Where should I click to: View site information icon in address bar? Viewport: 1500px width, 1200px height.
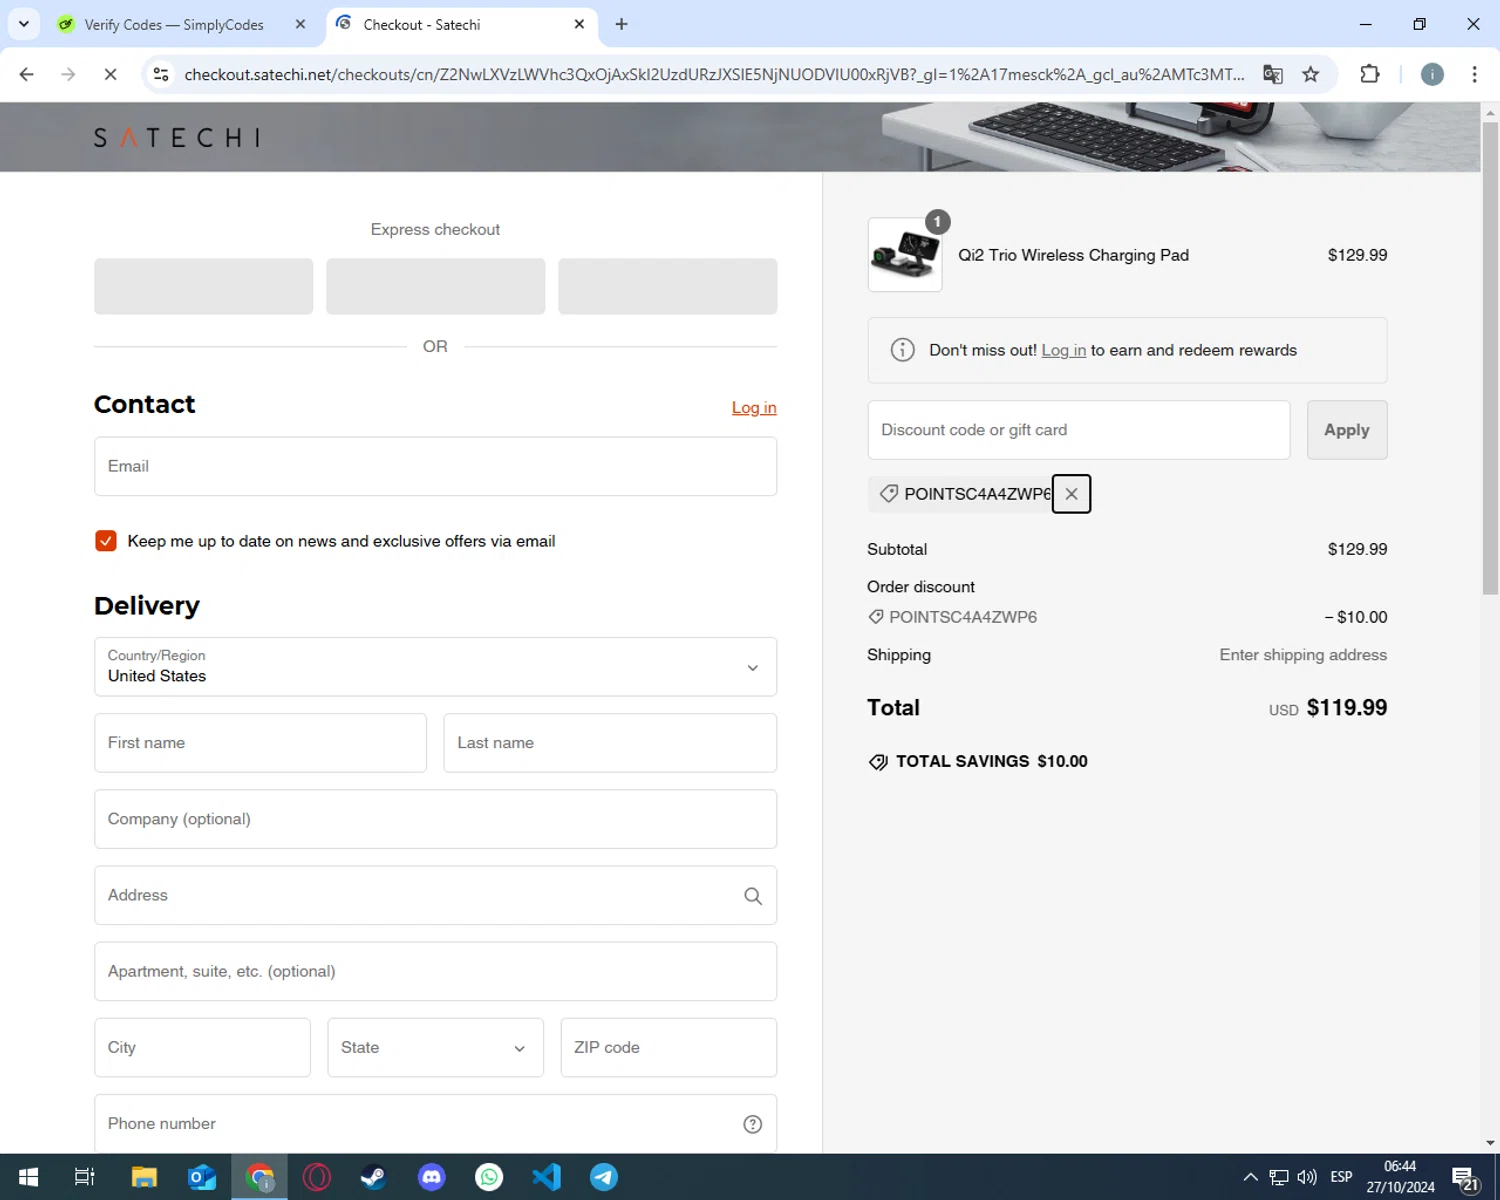click(x=161, y=74)
